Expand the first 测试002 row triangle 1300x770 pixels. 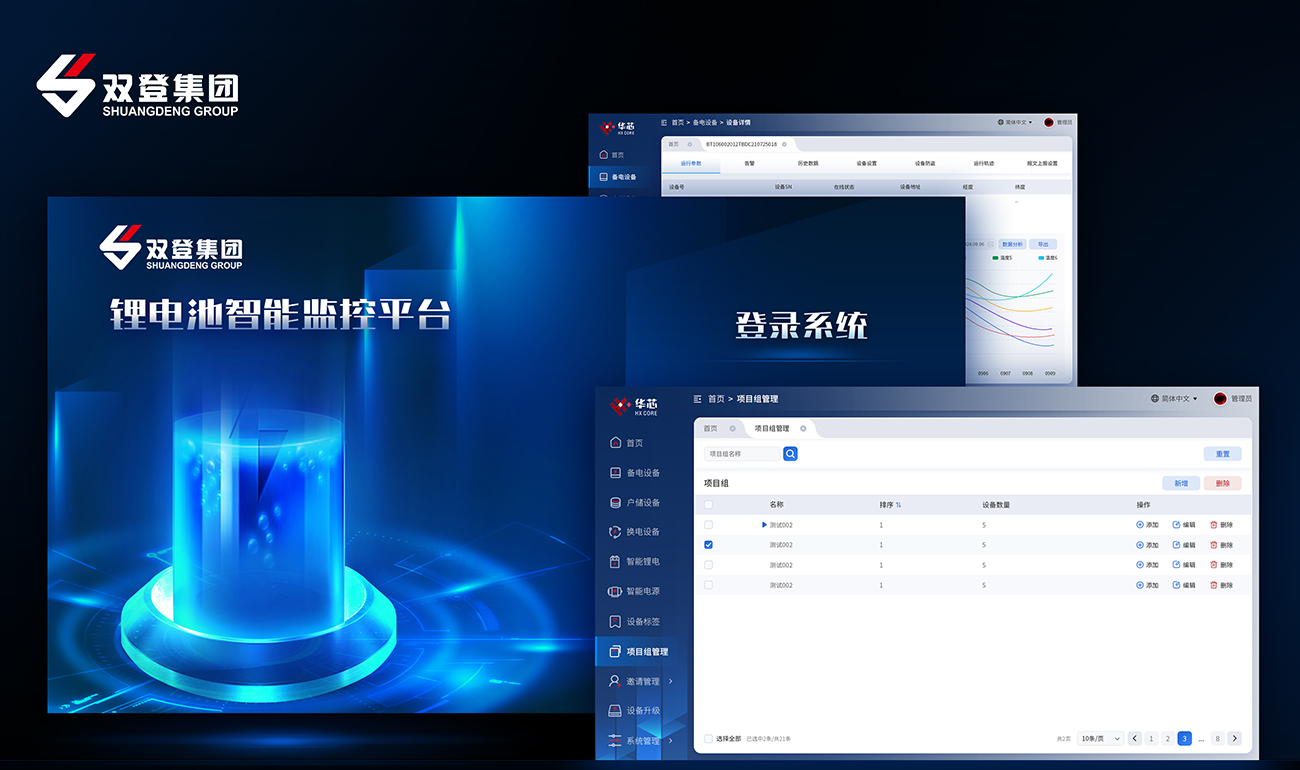(x=764, y=525)
